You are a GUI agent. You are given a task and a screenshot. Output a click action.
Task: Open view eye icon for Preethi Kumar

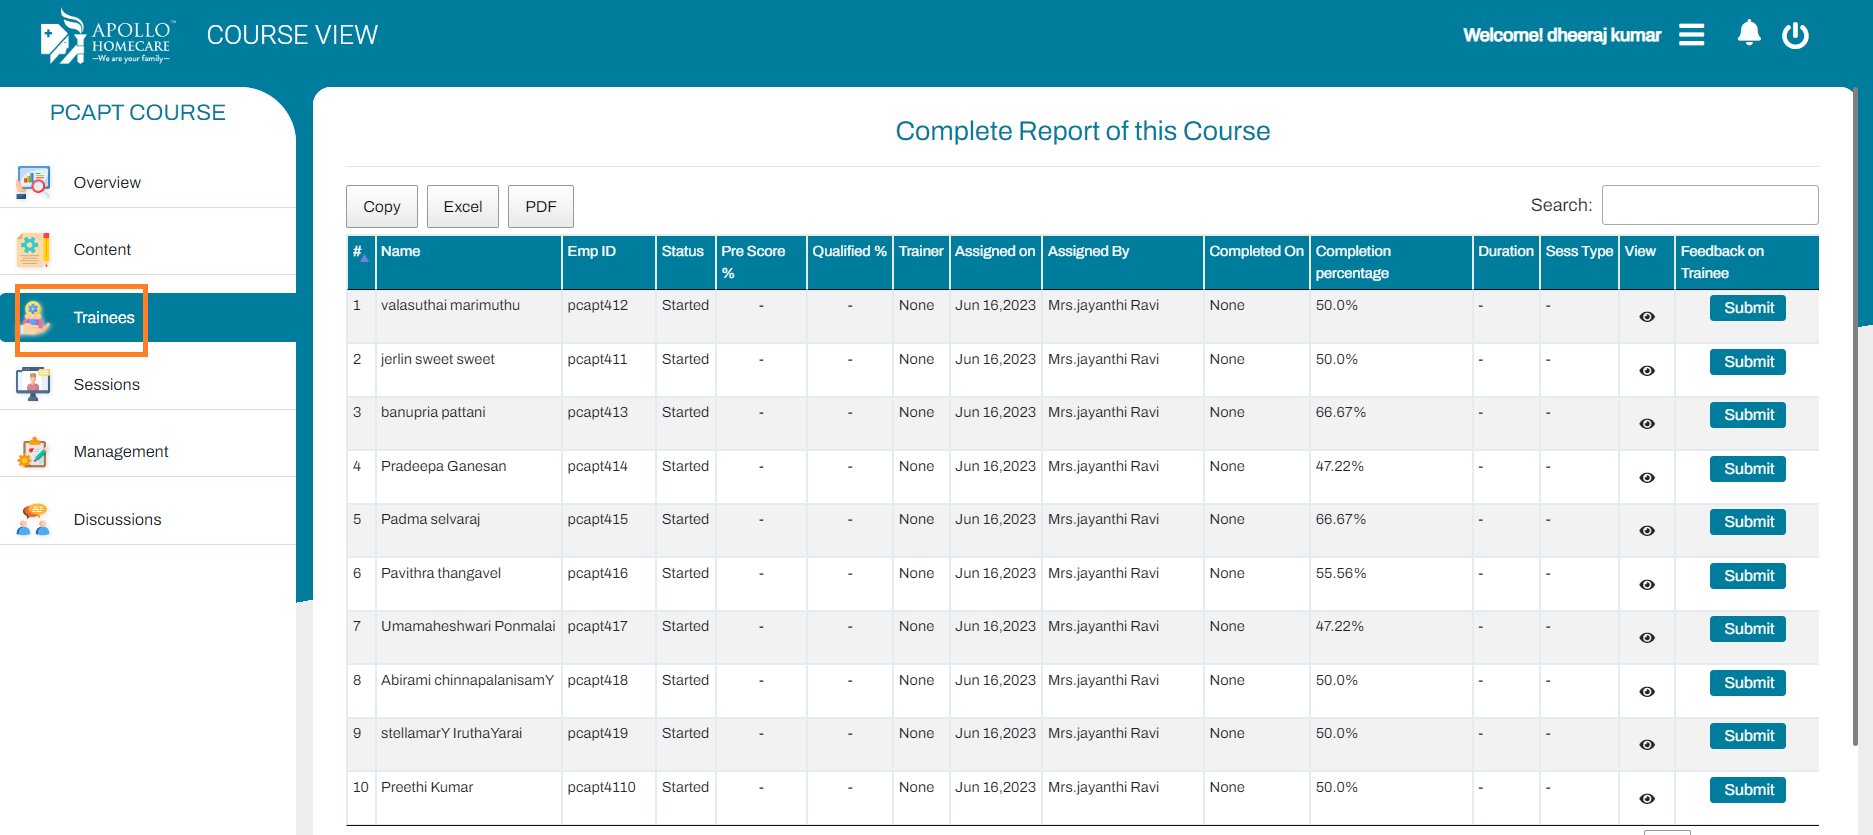coord(1646,799)
